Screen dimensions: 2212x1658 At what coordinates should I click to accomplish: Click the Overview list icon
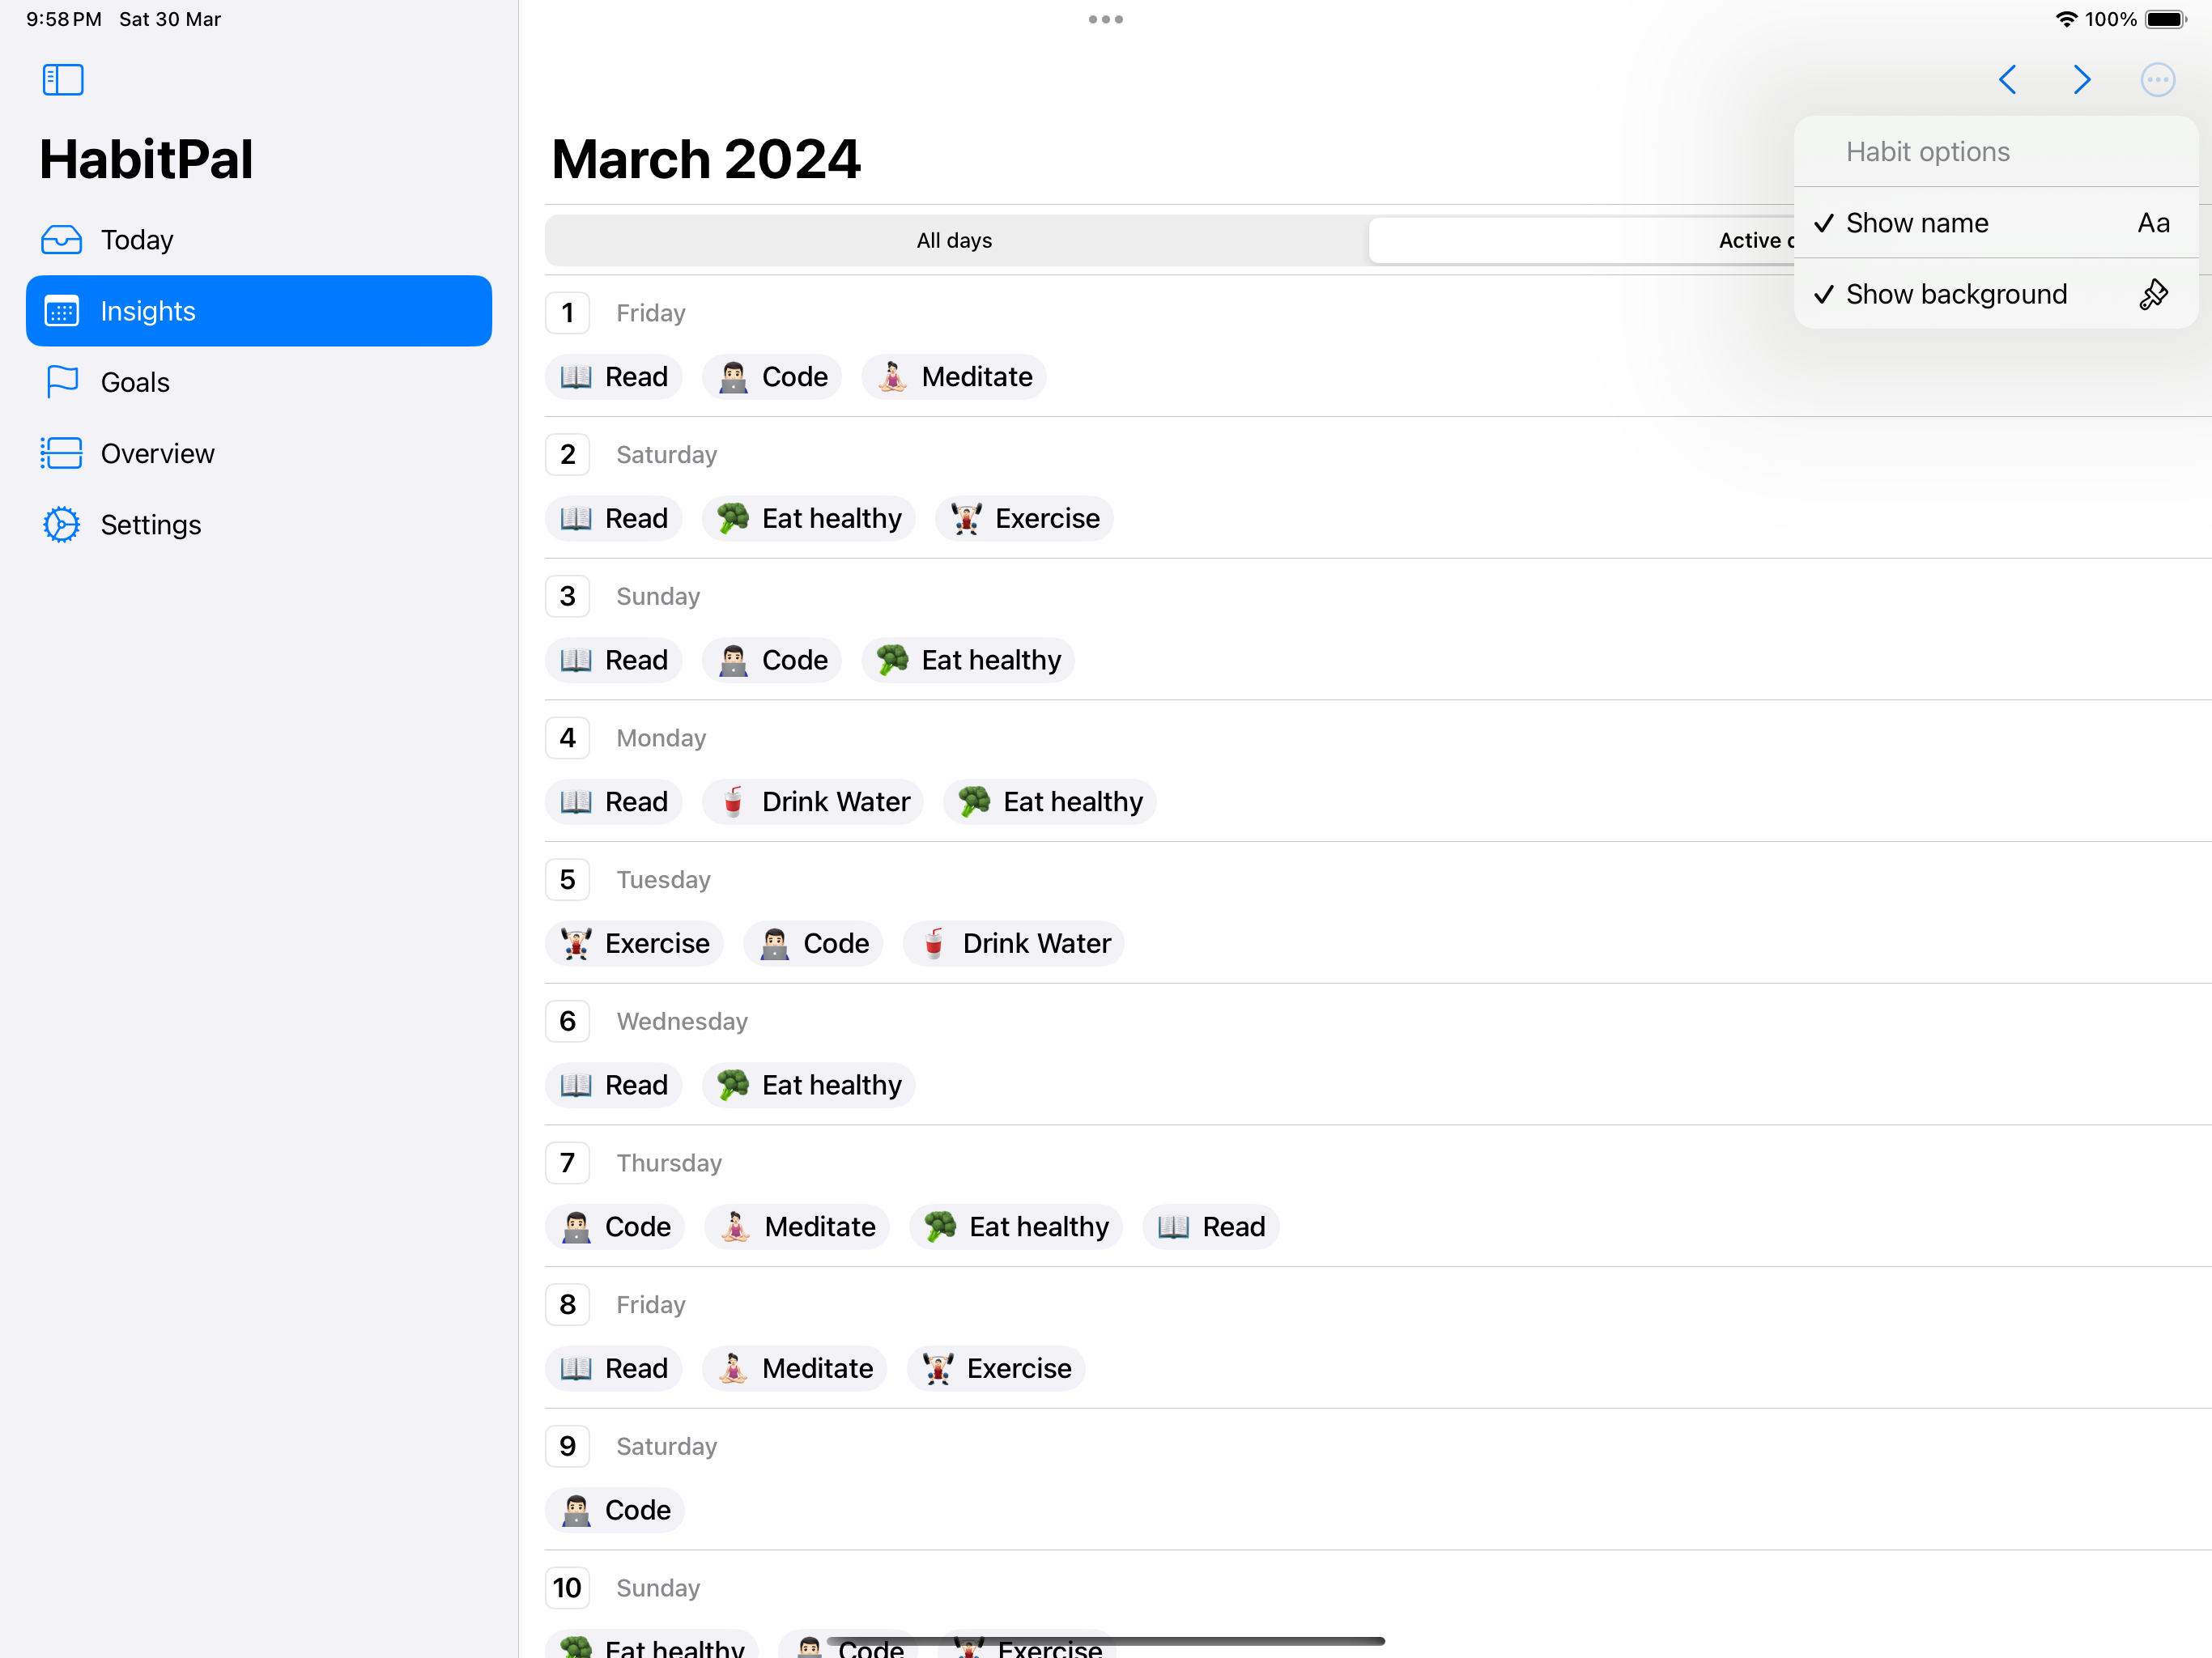pyautogui.click(x=62, y=453)
